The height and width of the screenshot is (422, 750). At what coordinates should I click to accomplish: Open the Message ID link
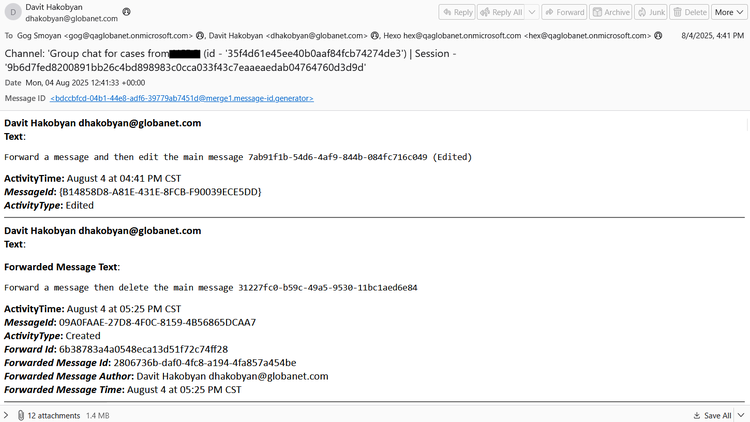tap(182, 99)
